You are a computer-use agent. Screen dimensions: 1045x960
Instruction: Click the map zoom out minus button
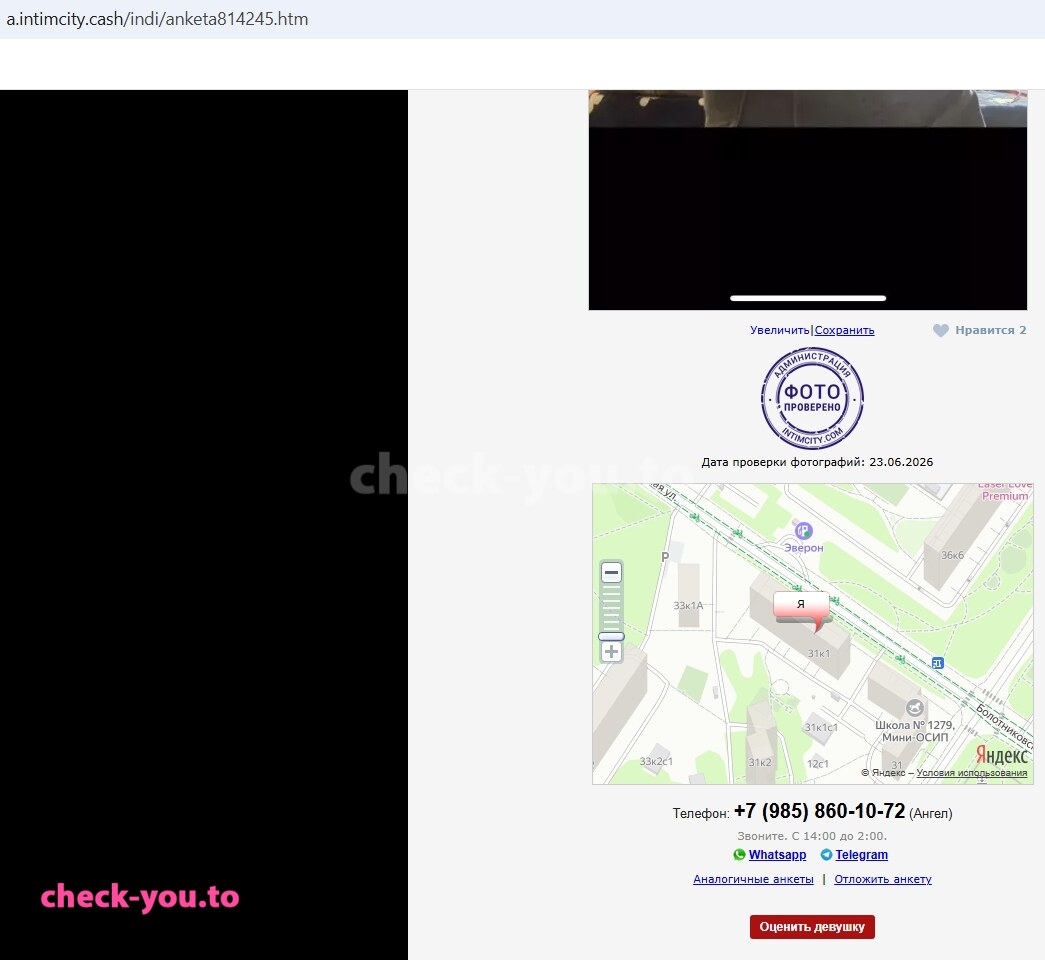611,573
